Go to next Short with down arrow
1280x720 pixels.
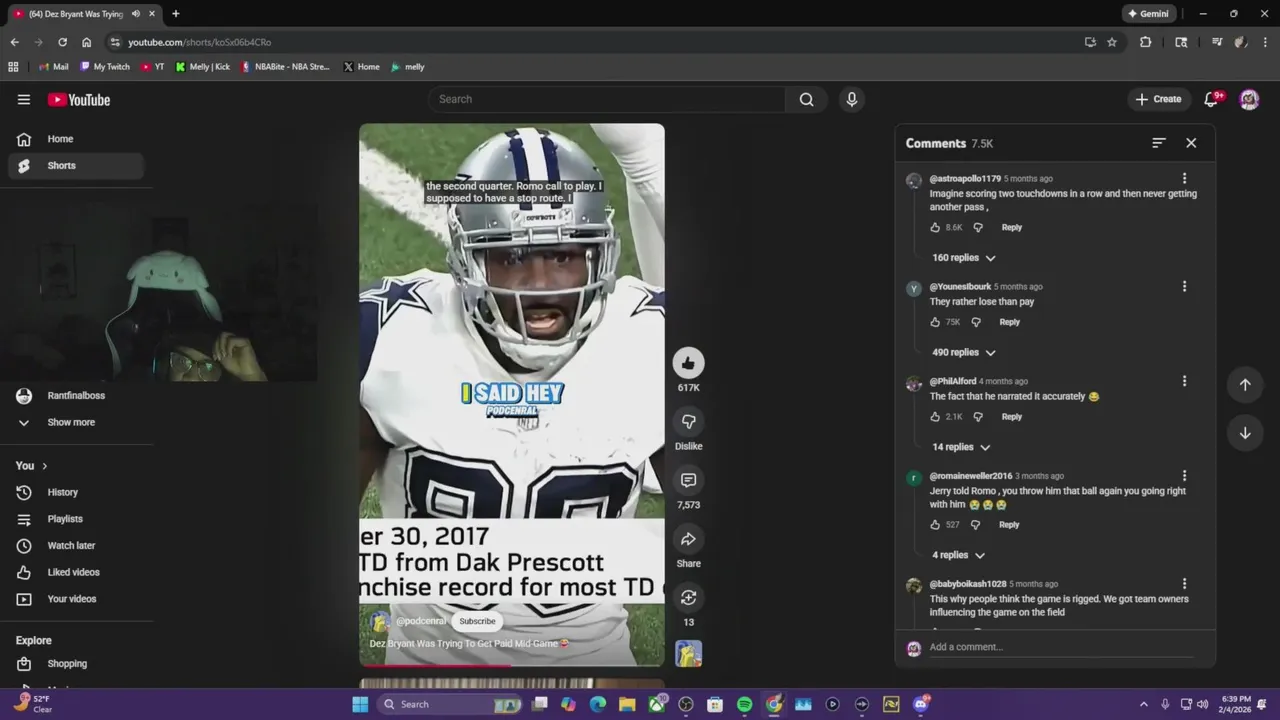tap(1245, 433)
